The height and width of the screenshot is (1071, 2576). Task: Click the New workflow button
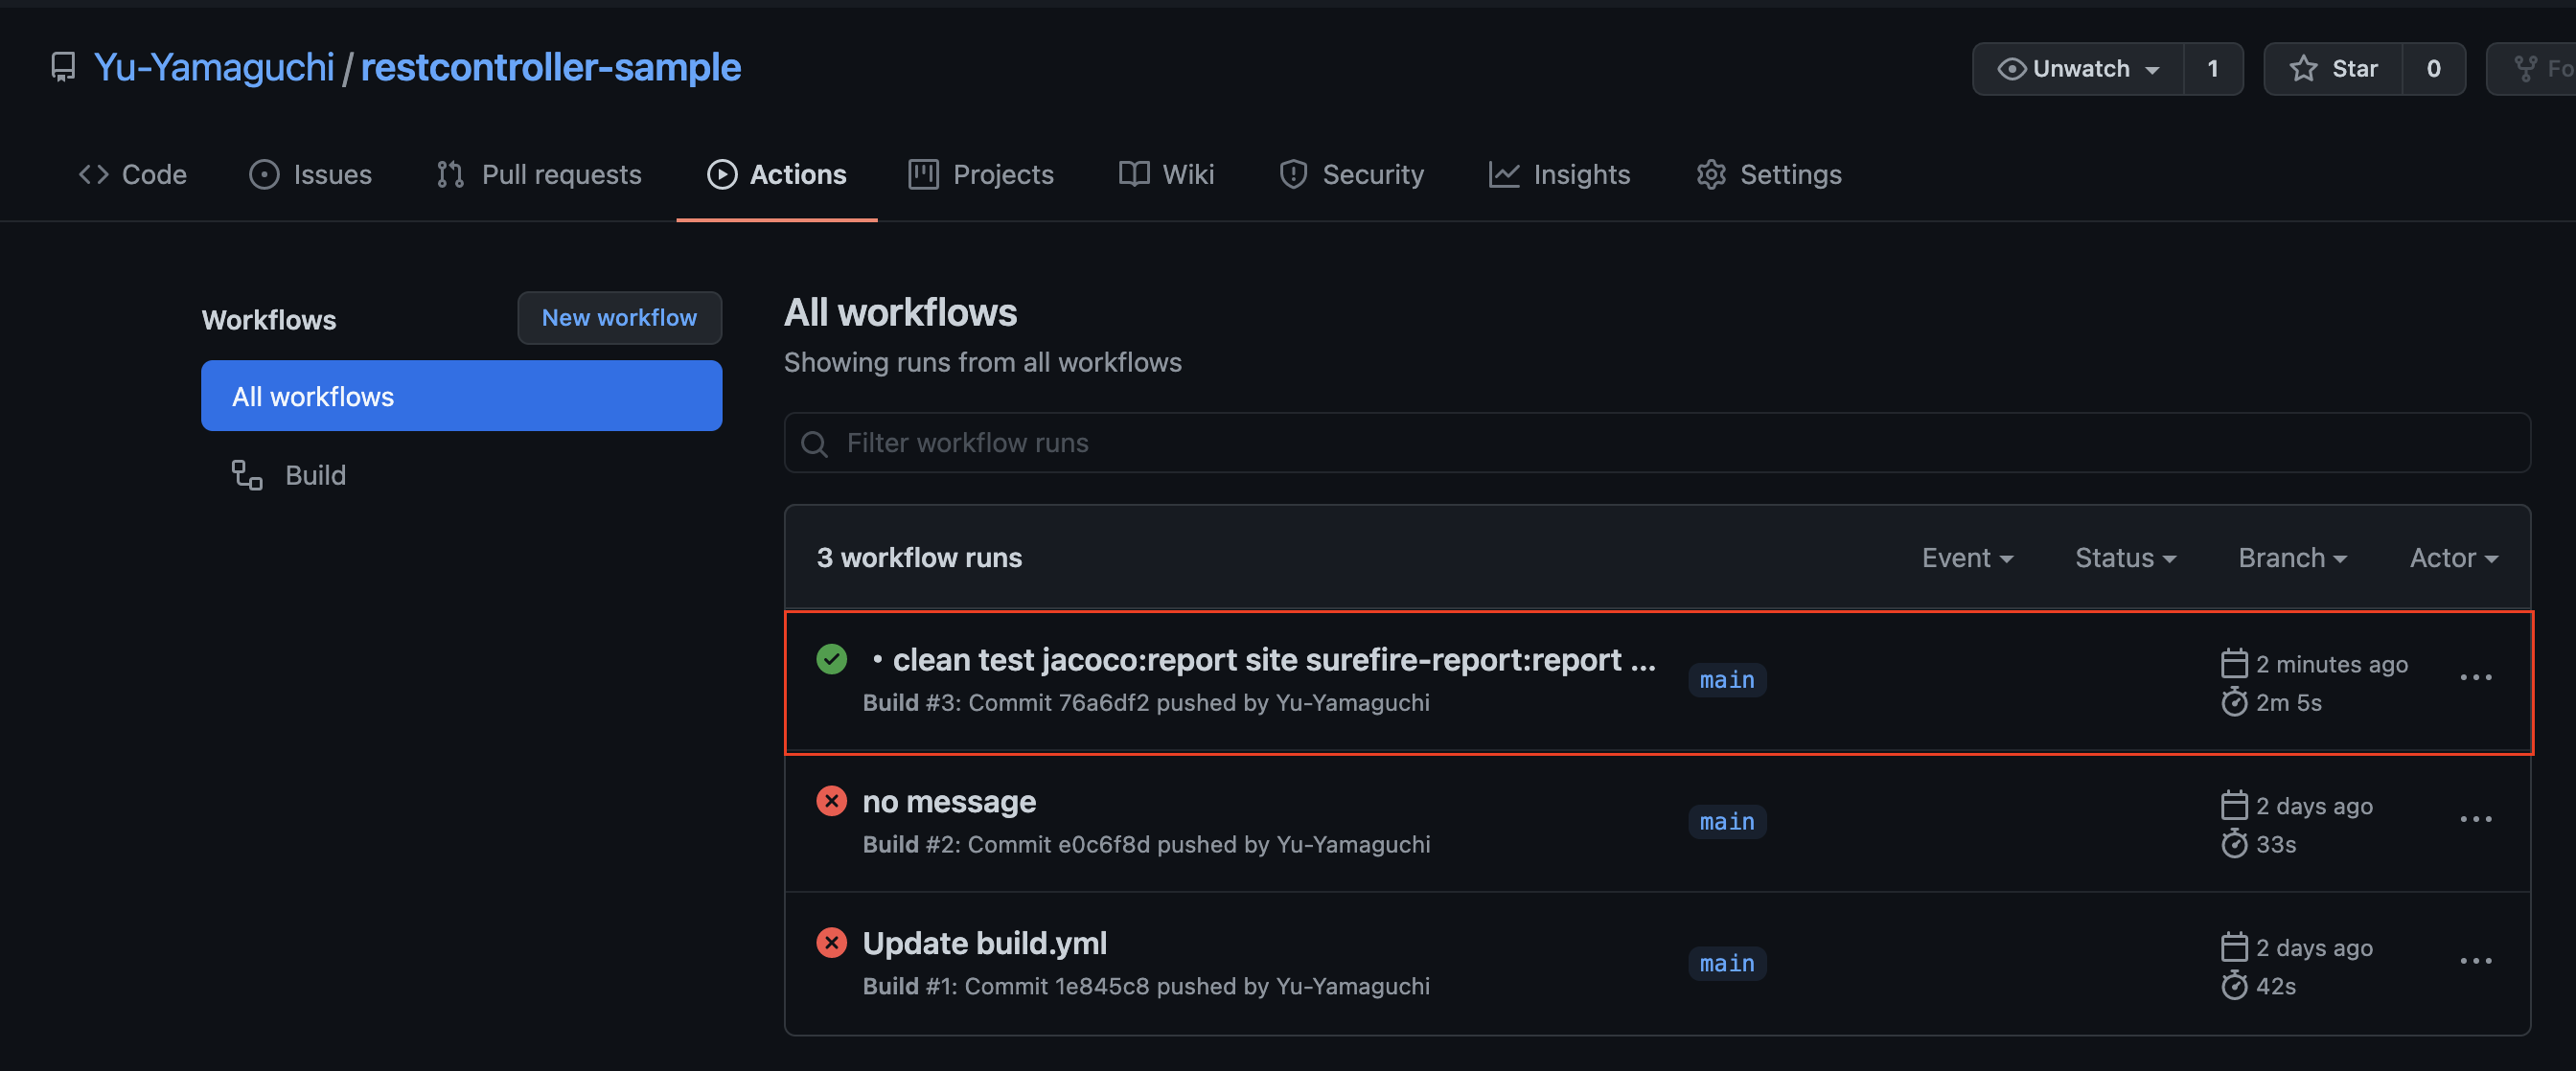click(619, 318)
